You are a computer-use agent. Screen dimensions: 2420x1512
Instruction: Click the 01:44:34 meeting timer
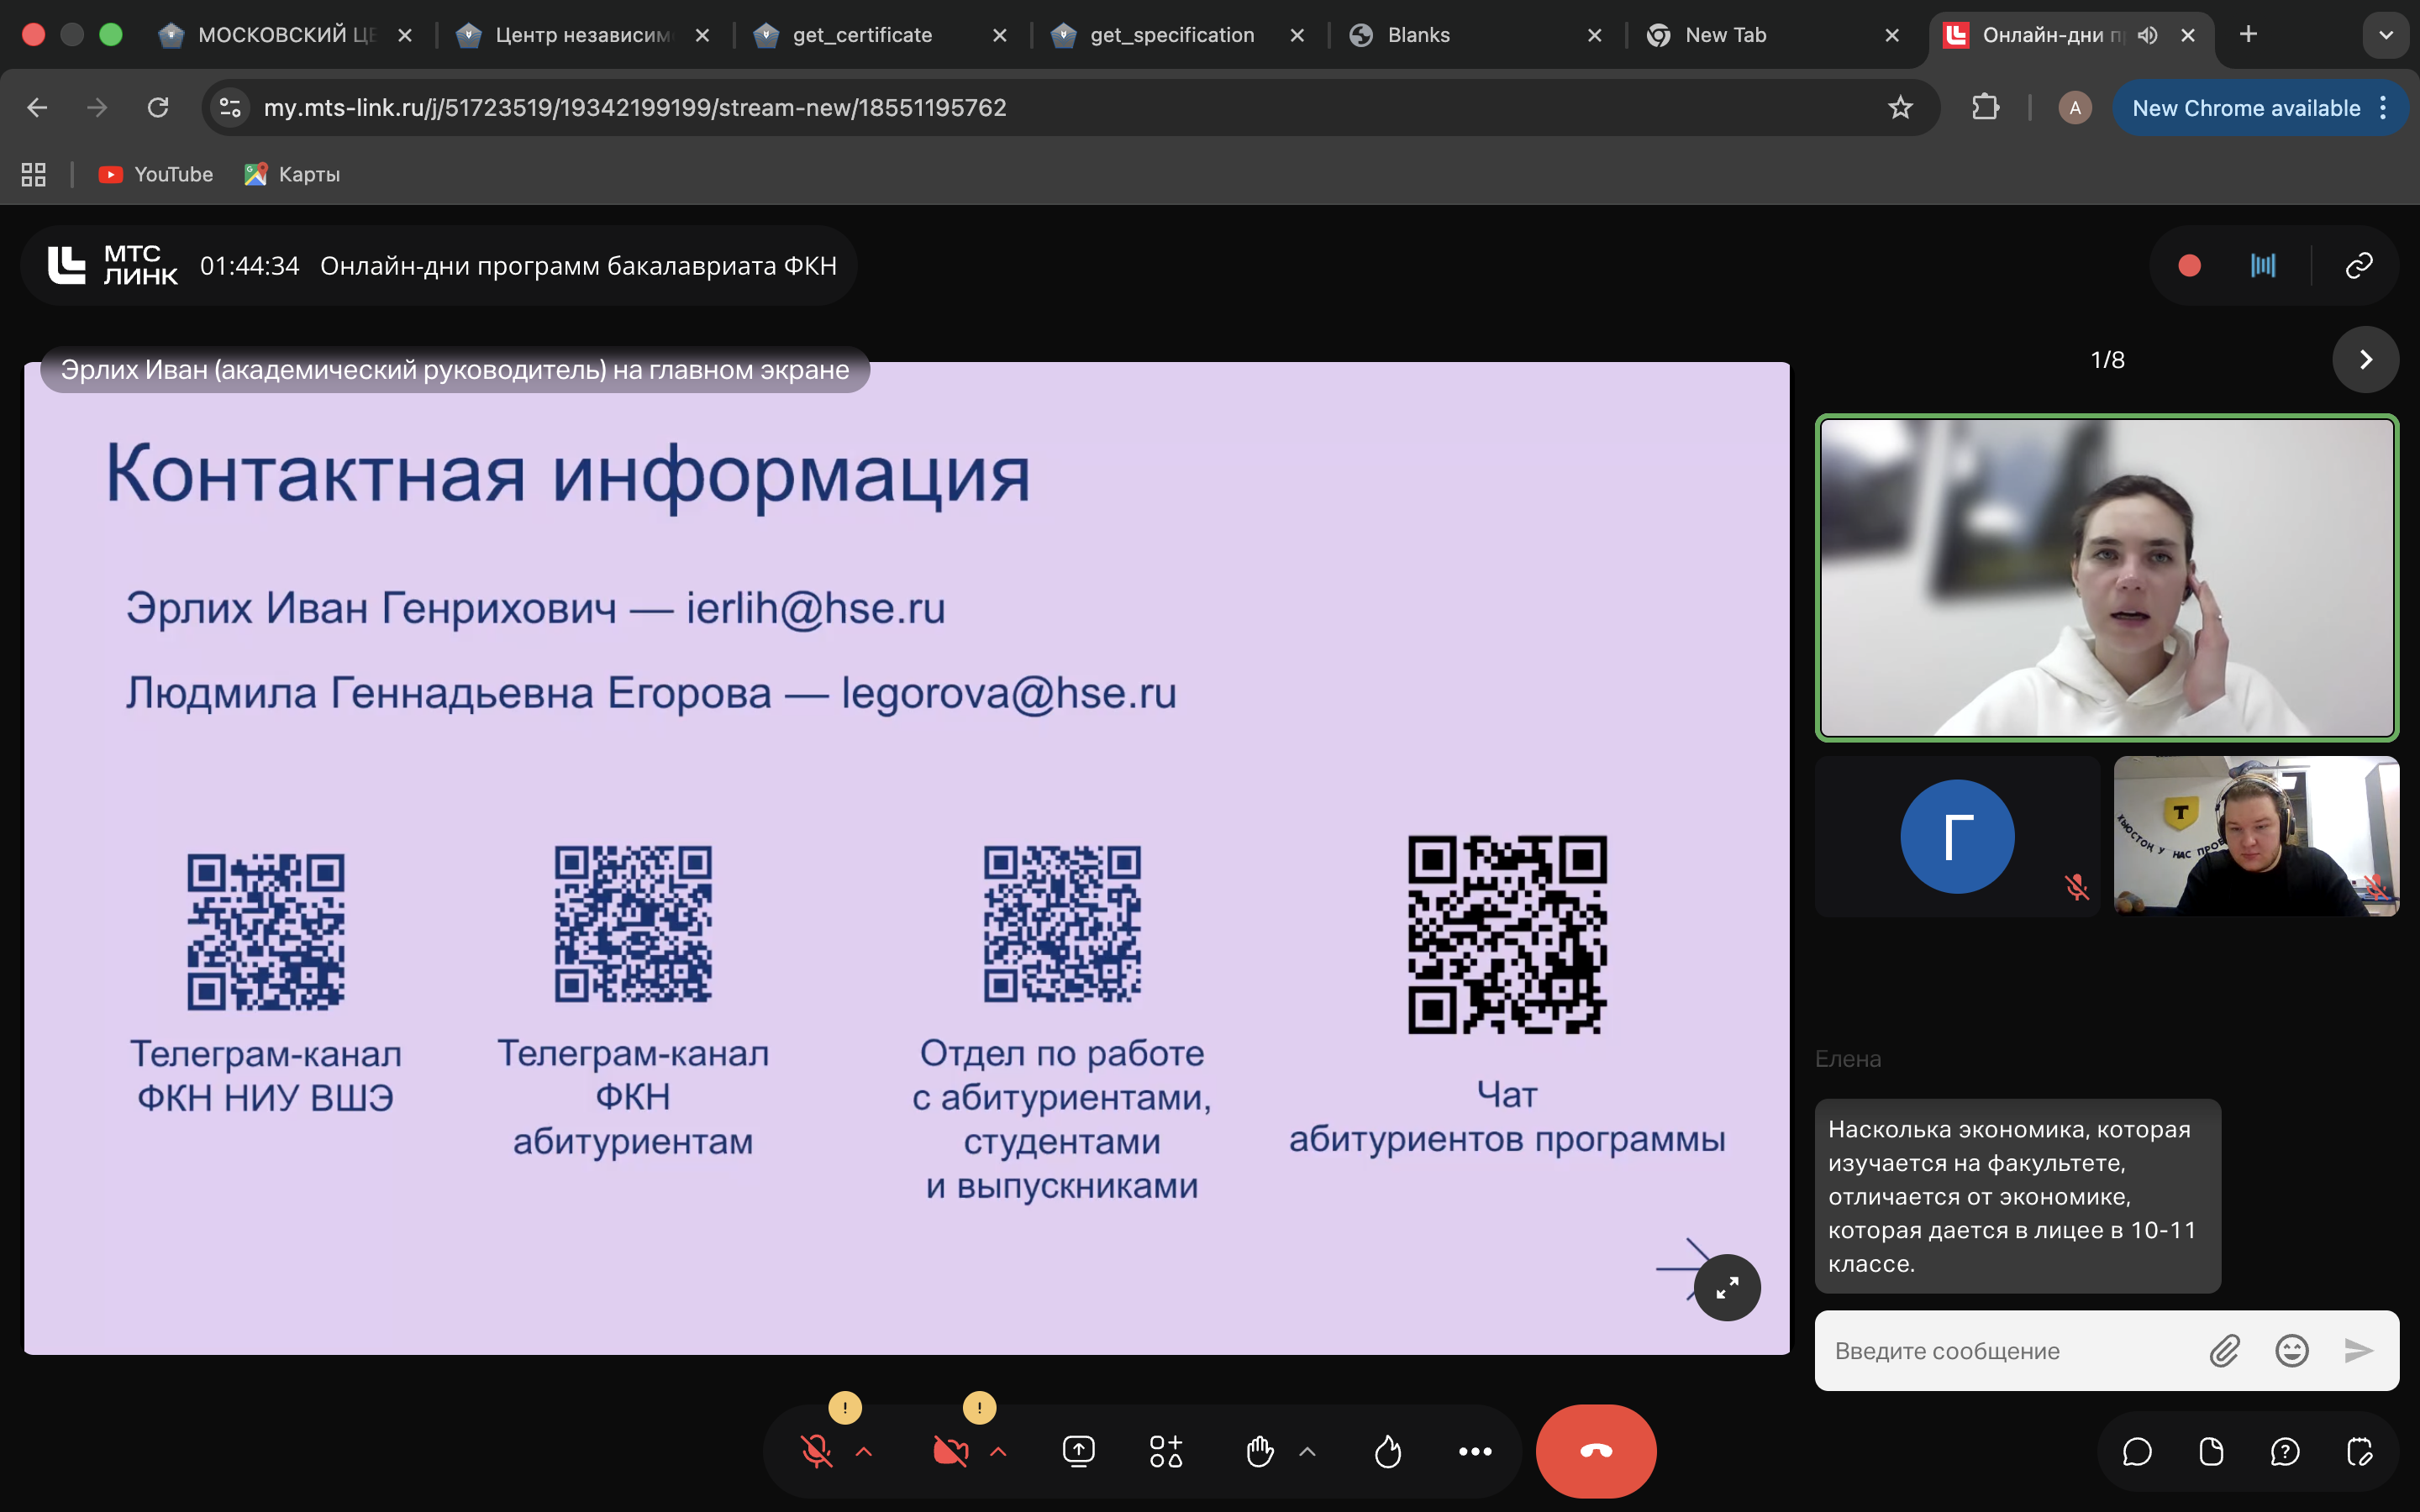click(x=249, y=266)
